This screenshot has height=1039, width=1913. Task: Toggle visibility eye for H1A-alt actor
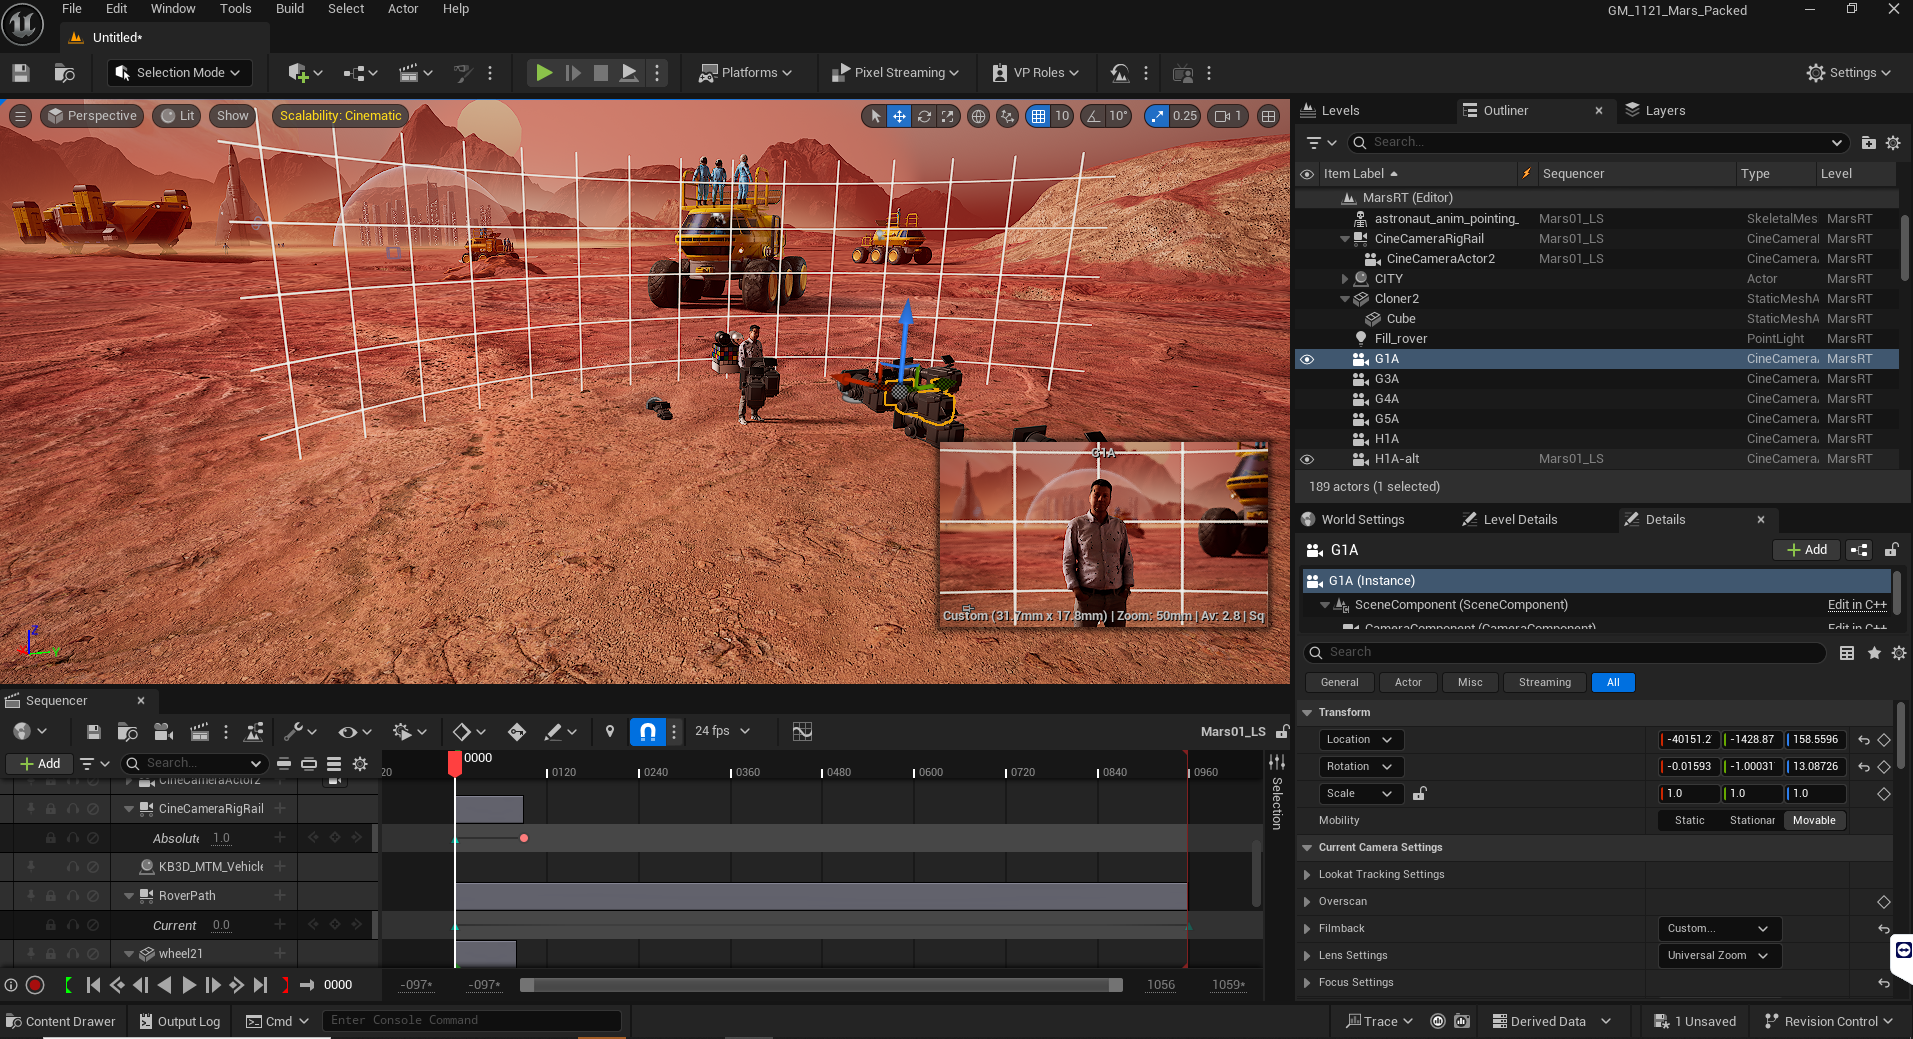(x=1307, y=459)
